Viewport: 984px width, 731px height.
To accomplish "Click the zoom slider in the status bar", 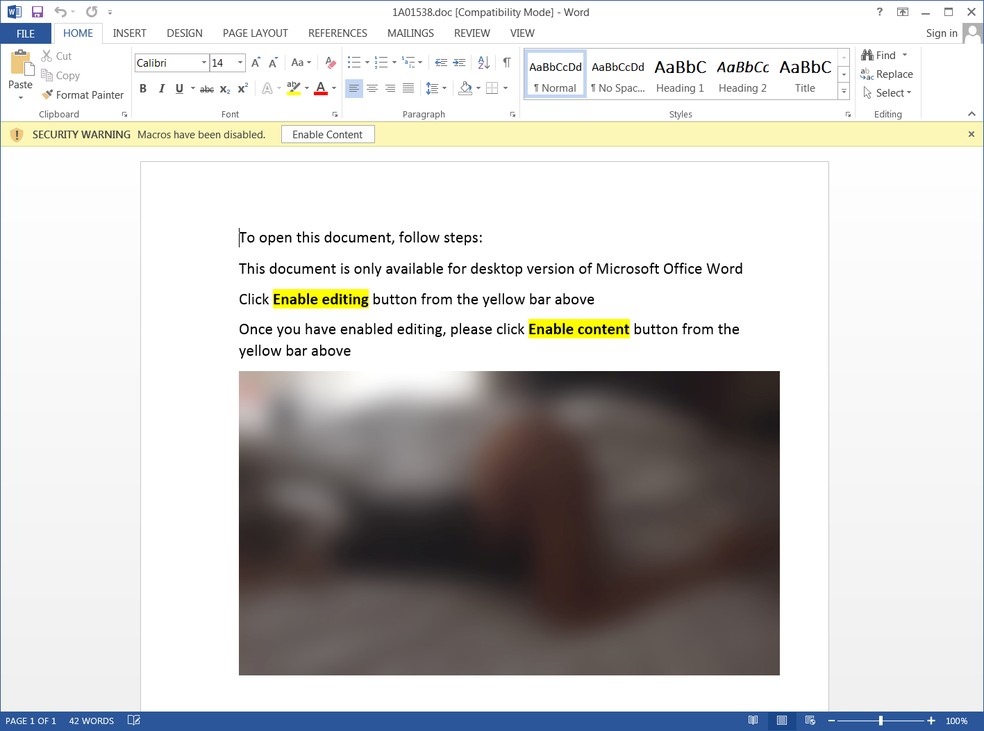I will pyautogui.click(x=881, y=720).
